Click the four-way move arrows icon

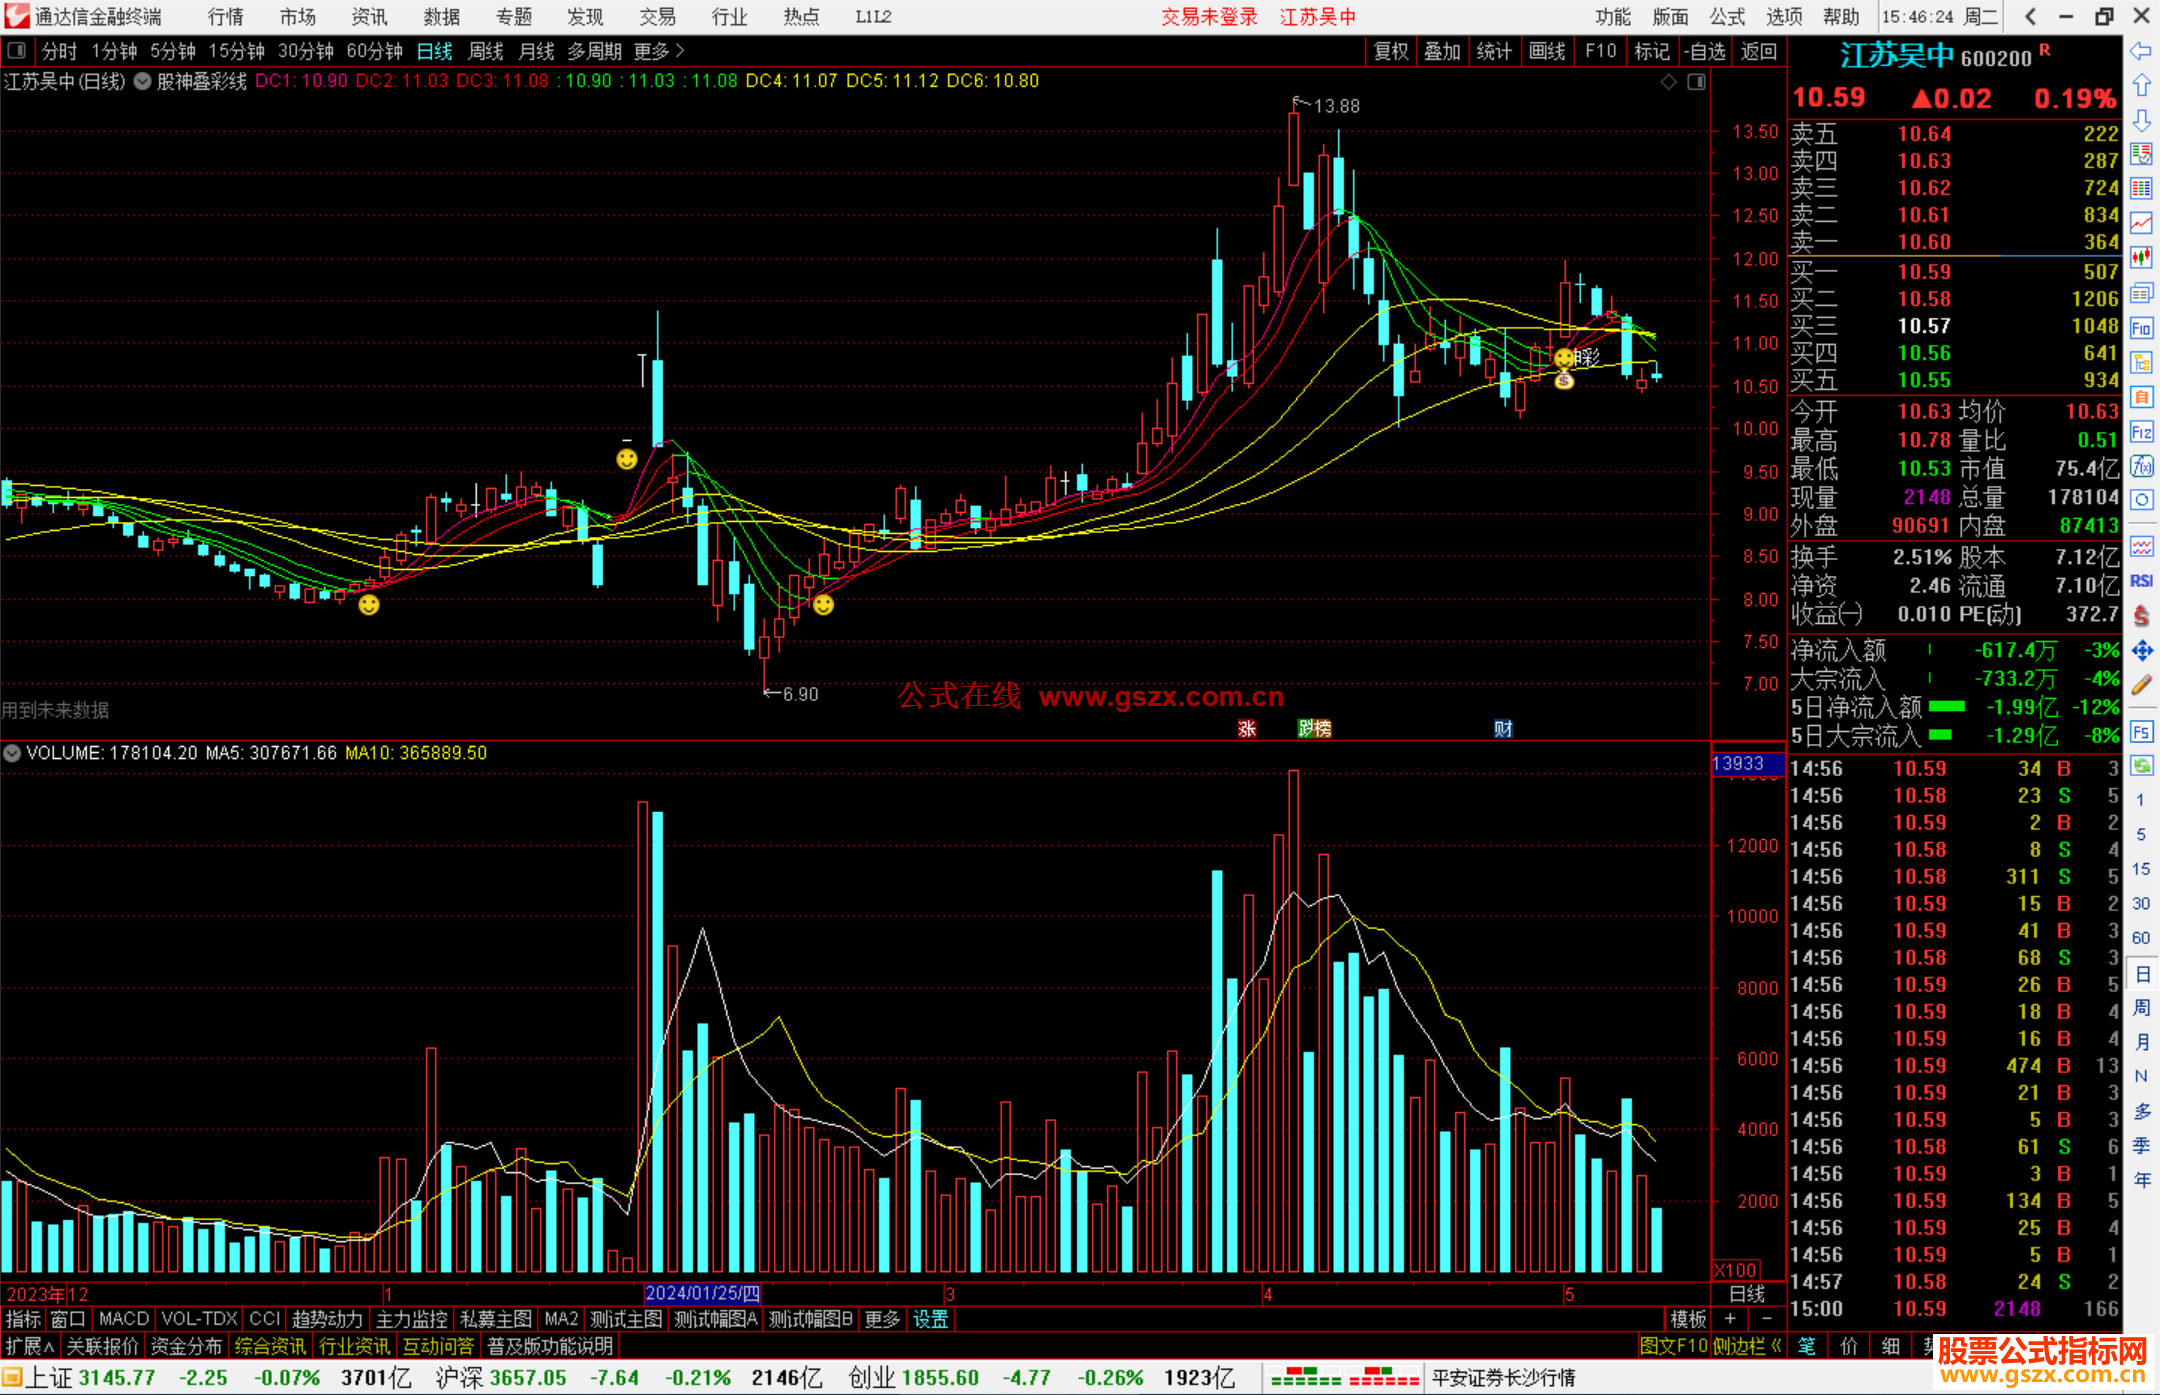tap(2141, 651)
